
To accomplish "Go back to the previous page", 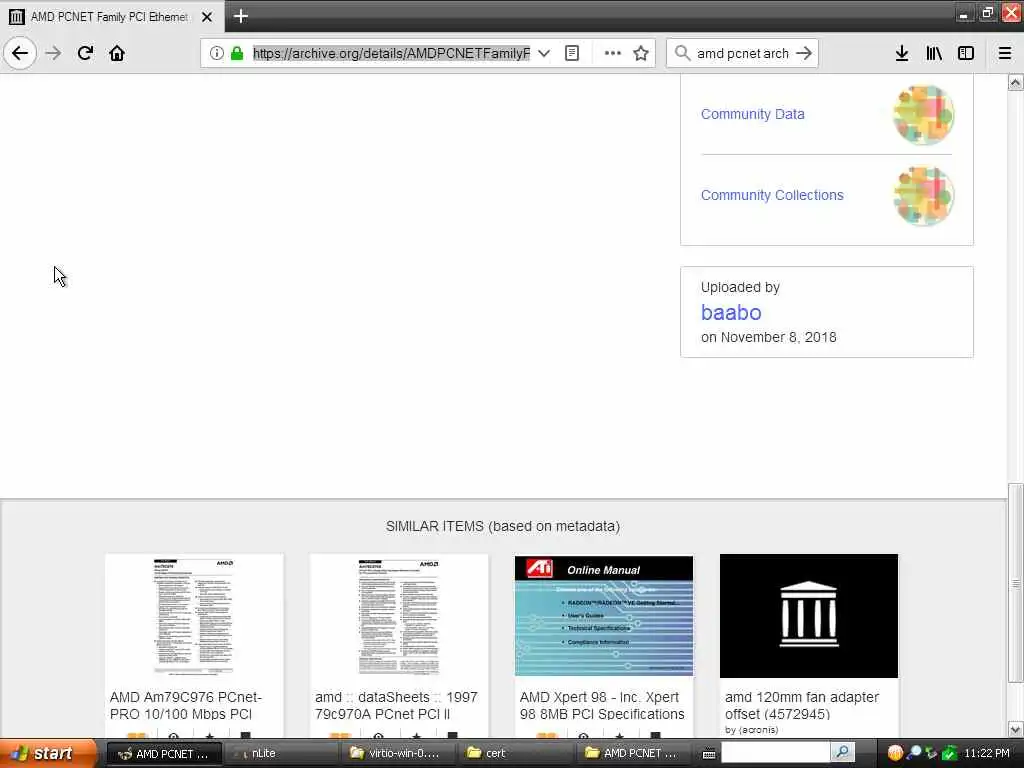I will click(20, 53).
